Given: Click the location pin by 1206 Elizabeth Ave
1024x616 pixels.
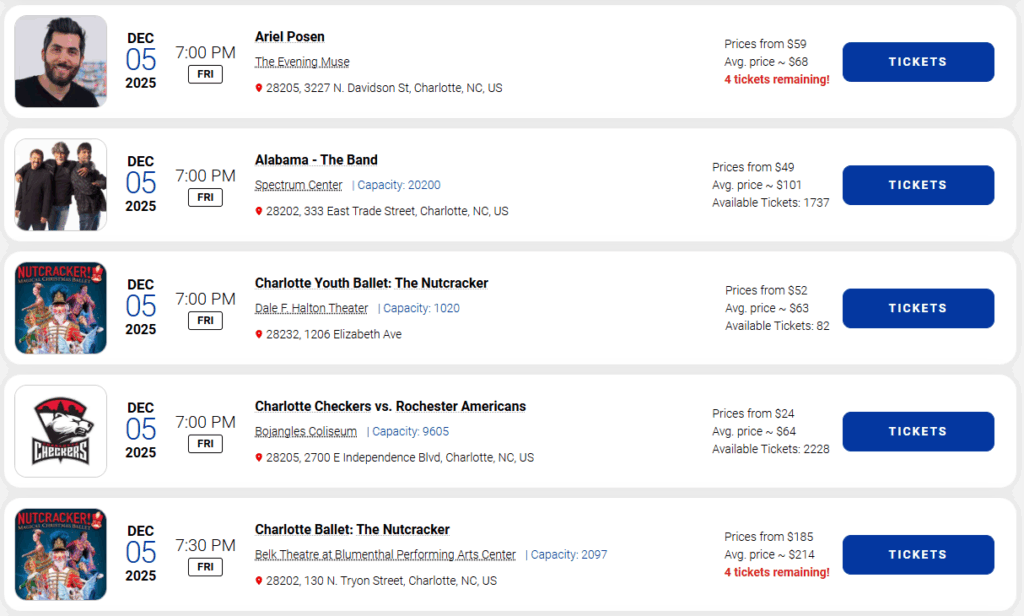Looking at the screenshot, I should 259,334.
